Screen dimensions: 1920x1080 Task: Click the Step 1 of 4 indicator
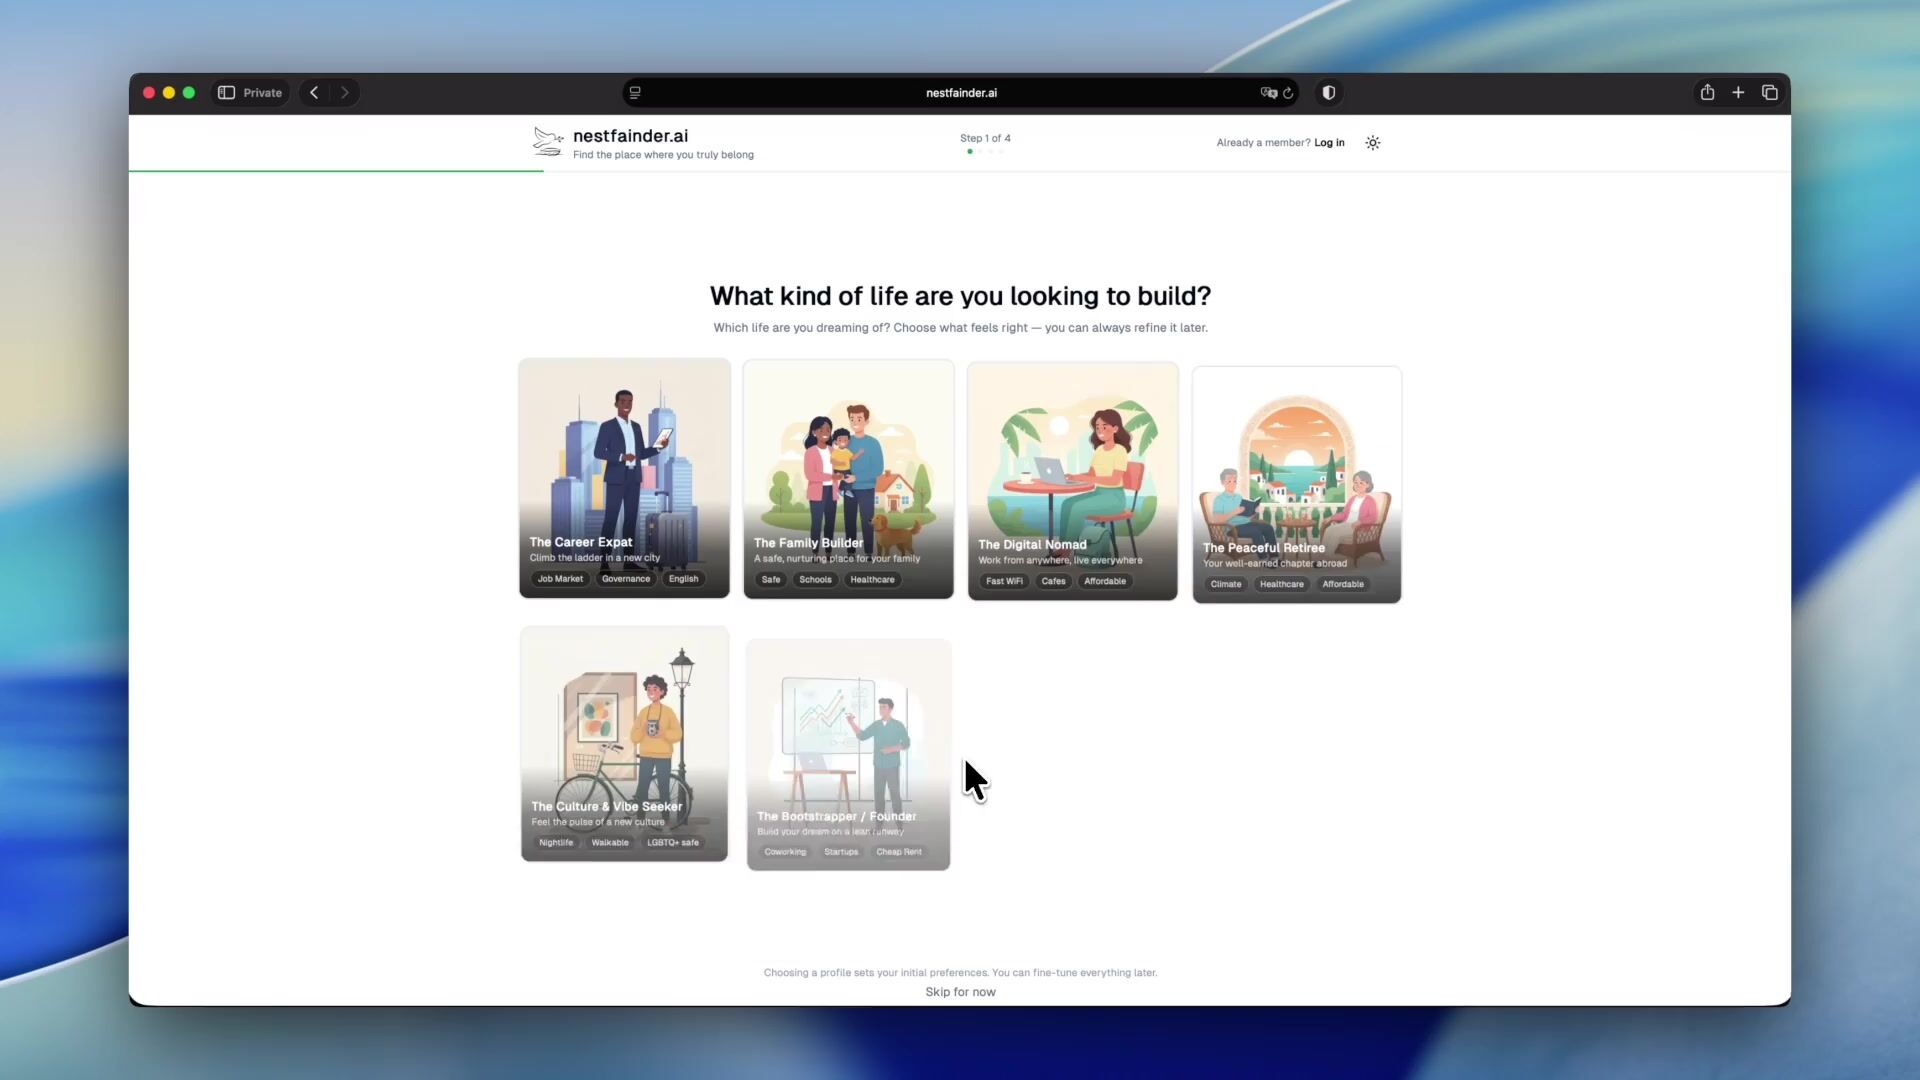[x=985, y=138]
